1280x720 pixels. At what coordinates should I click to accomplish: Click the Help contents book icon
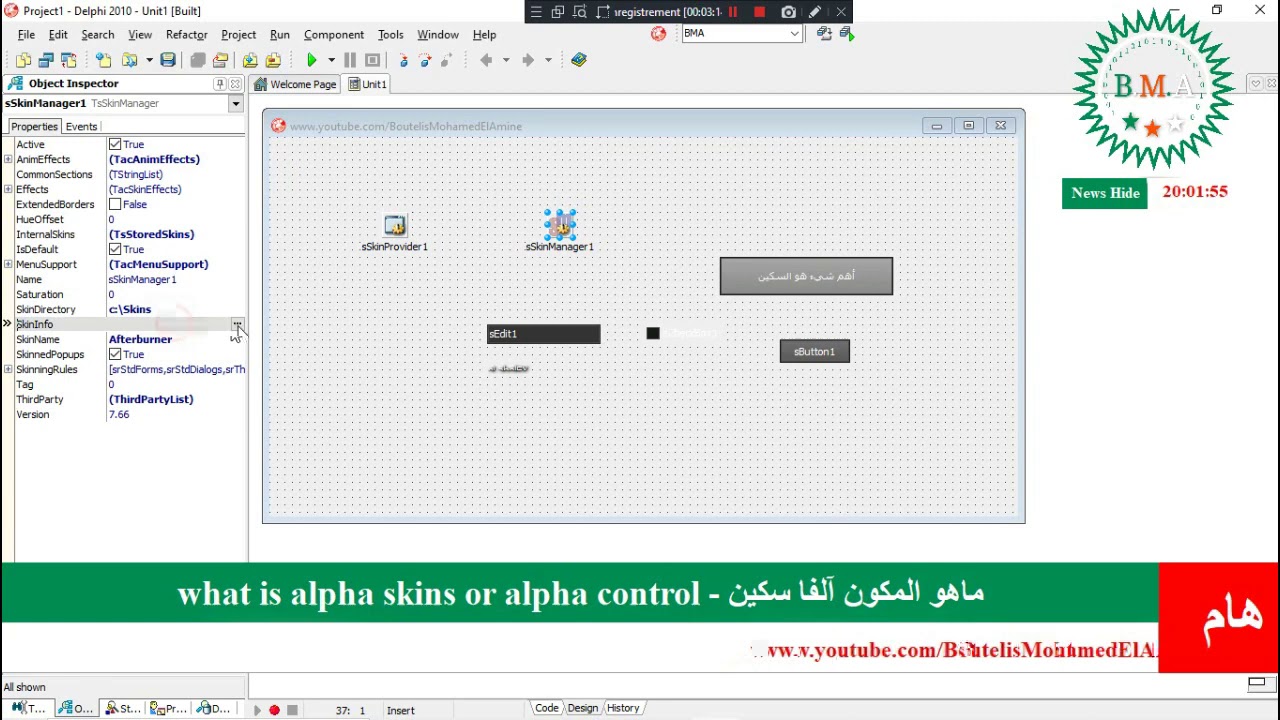click(x=579, y=60)
